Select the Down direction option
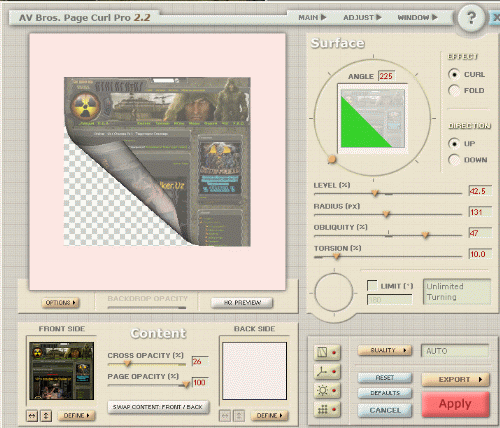 pyautogui.click(x=454, y=160)
